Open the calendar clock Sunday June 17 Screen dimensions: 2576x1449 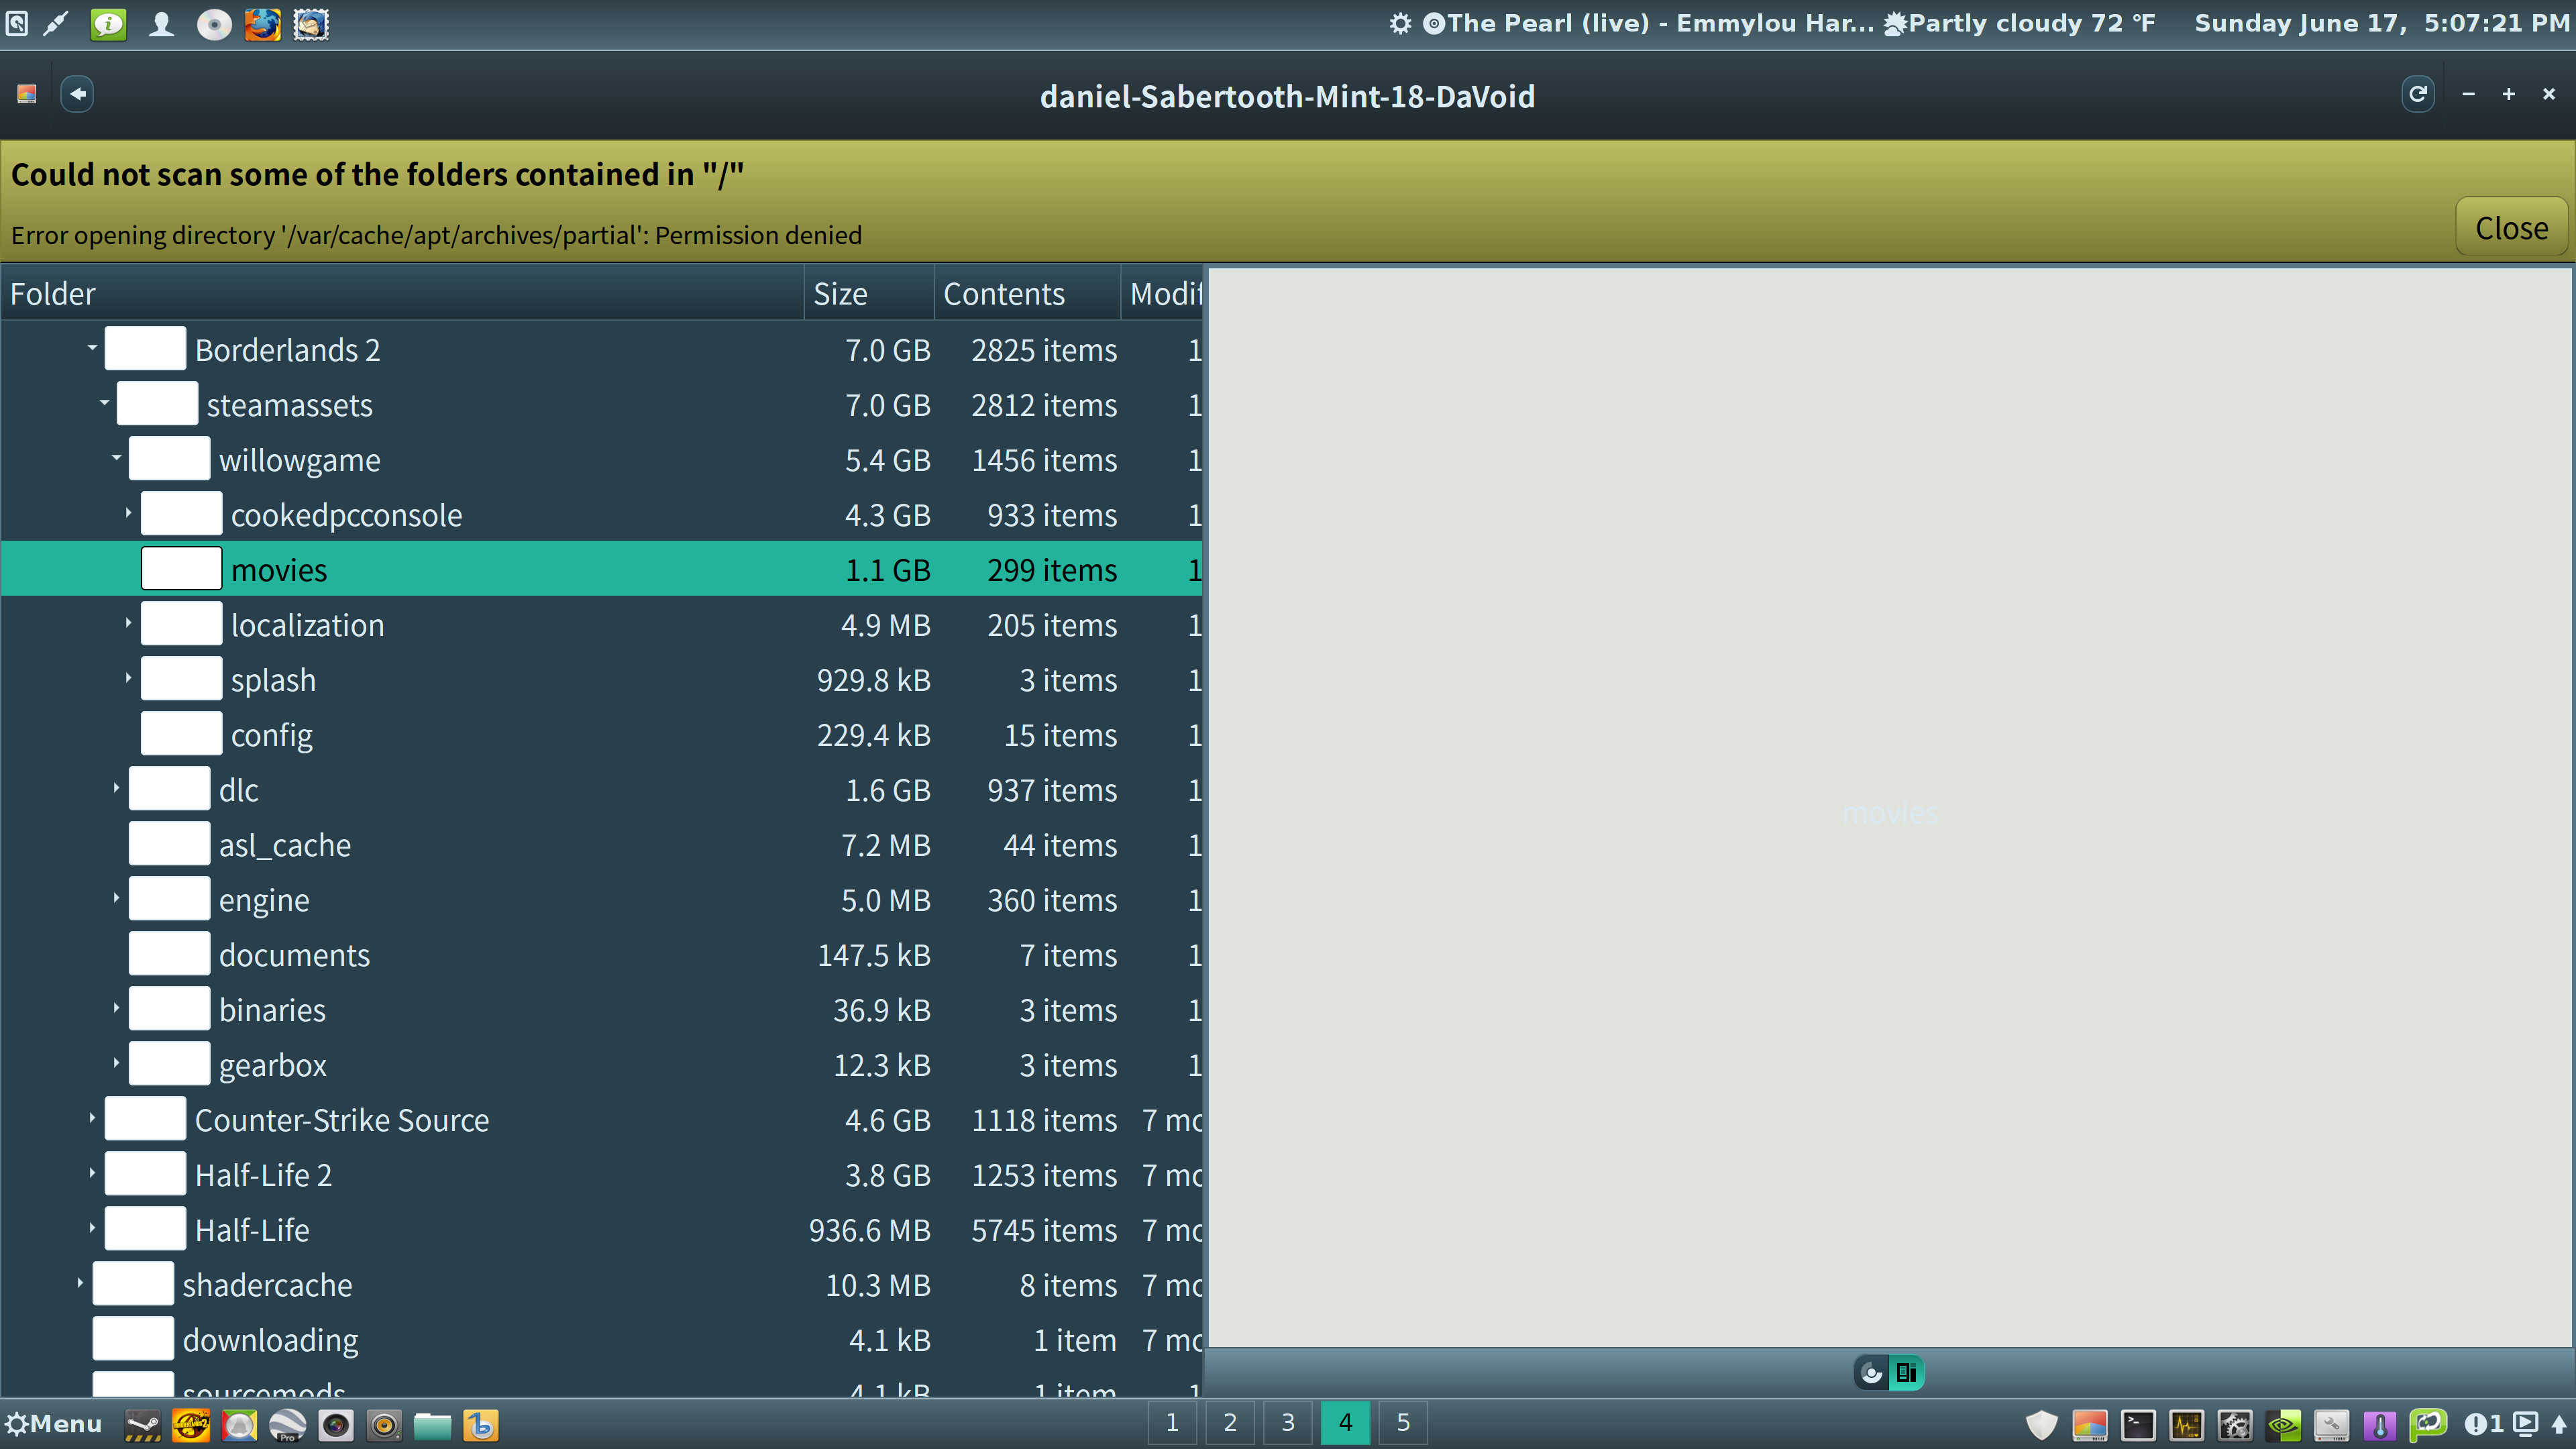point(2382,23)
